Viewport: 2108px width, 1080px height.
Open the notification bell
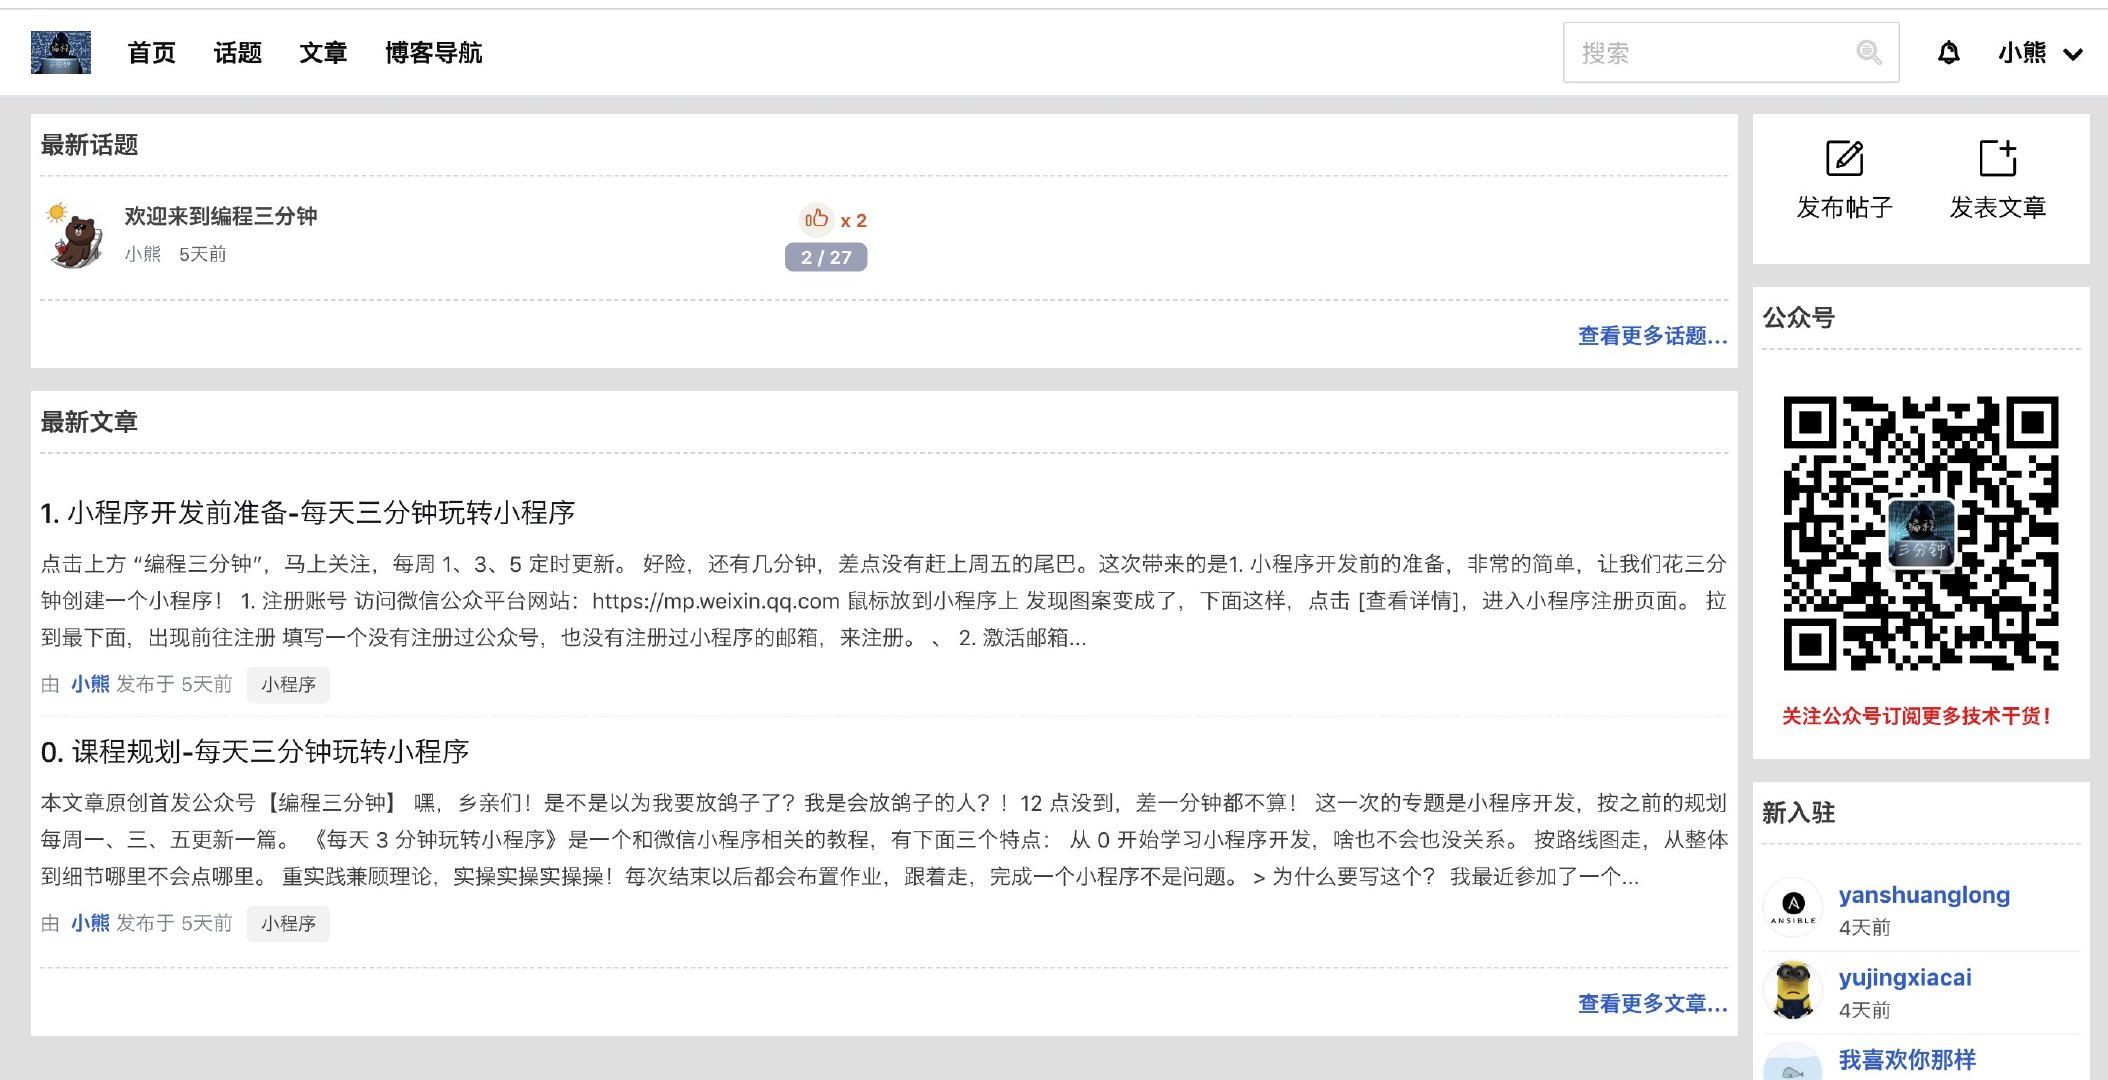(1948, 53)
